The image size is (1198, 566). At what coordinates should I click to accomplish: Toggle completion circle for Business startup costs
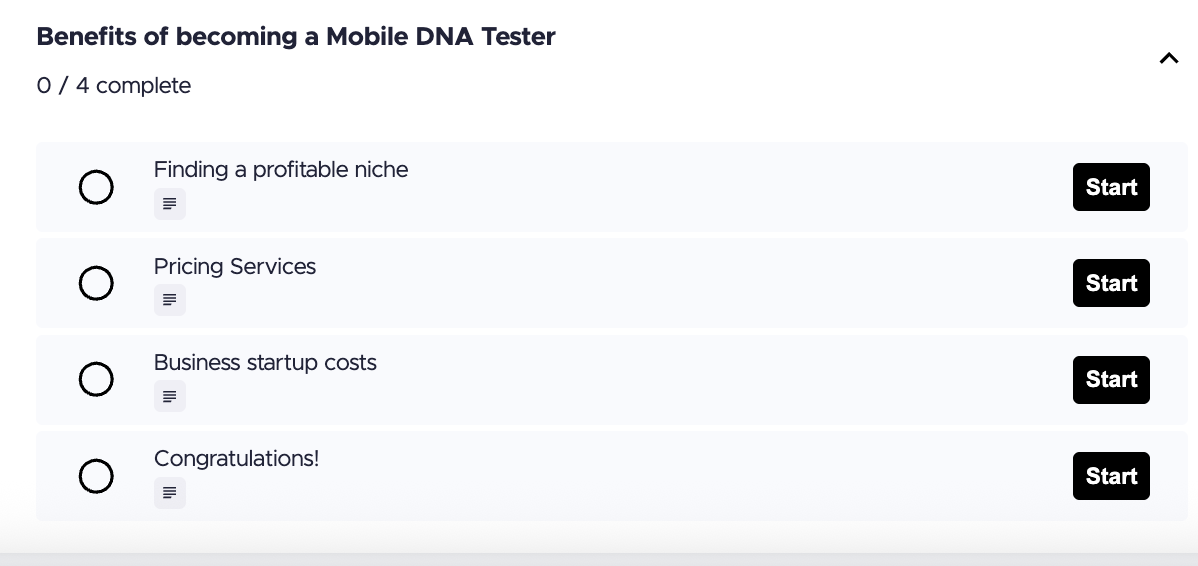(x=96, y=380)
